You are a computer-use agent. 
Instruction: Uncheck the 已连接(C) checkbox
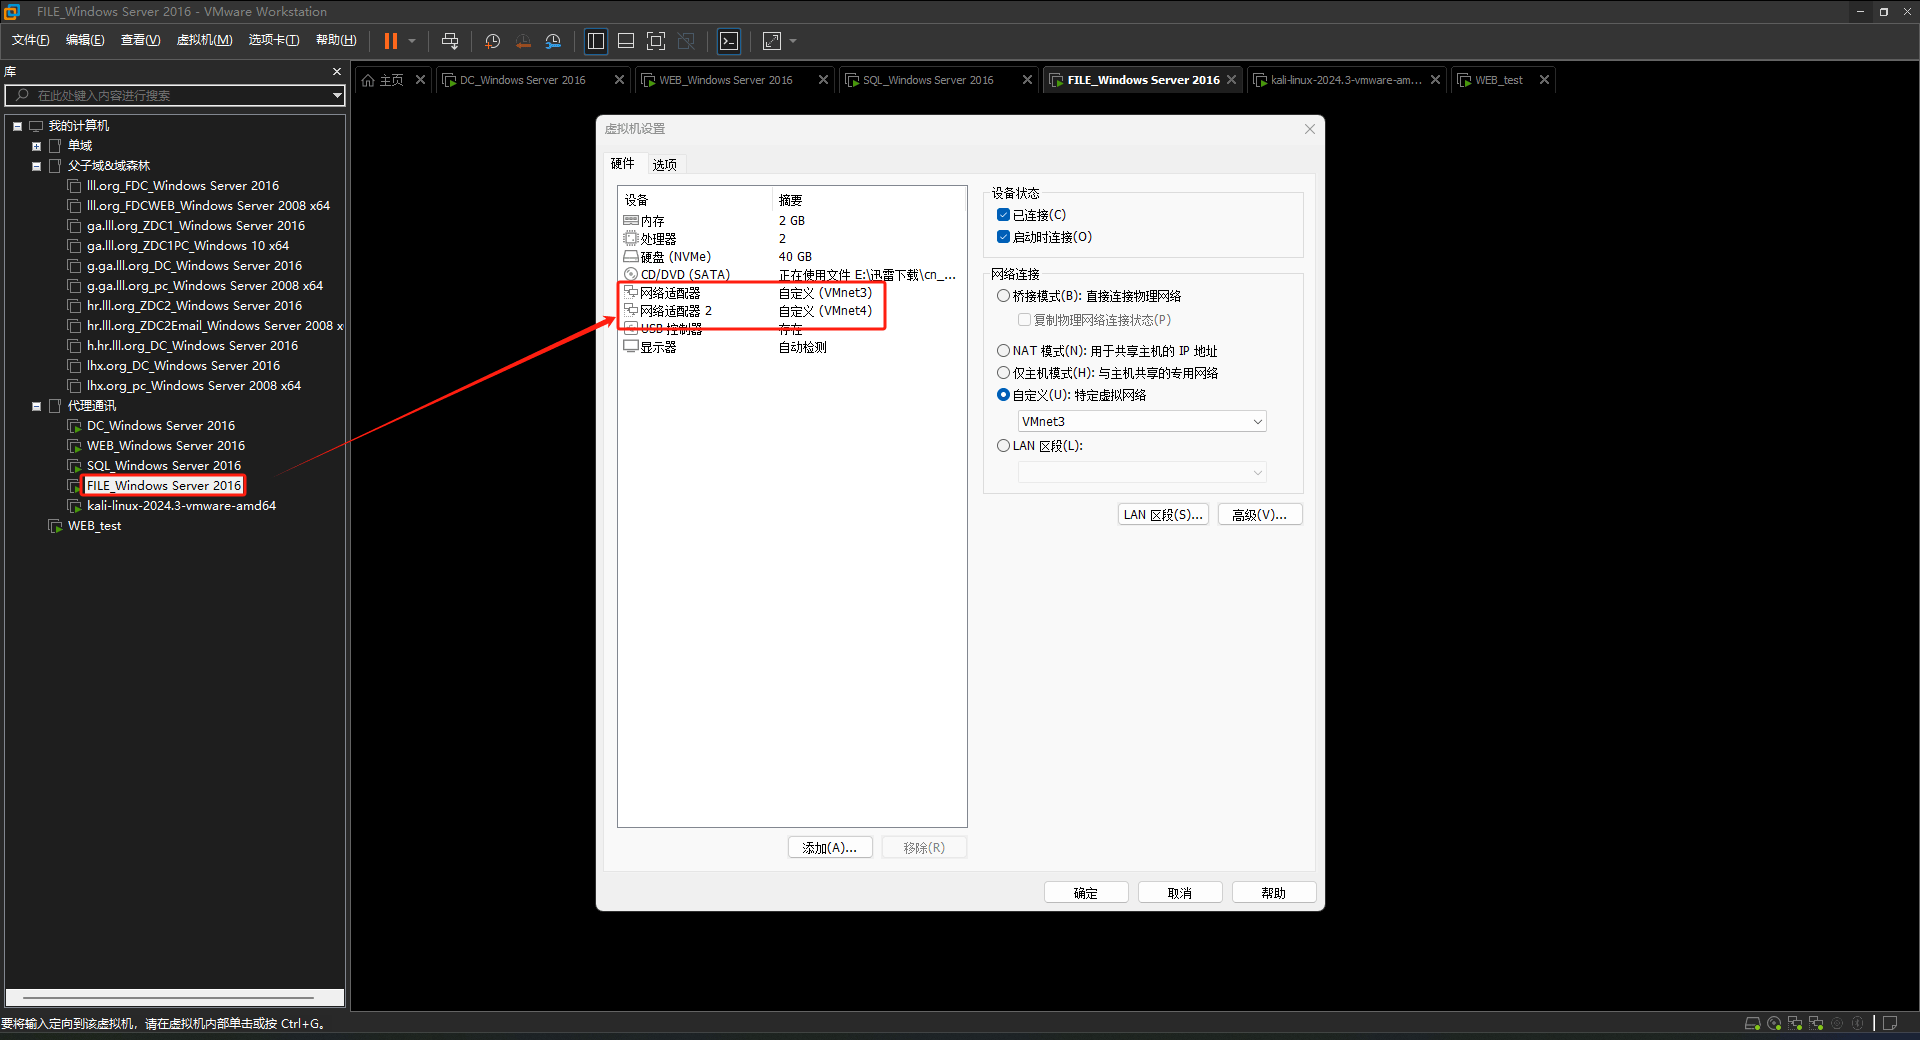[x=1003, y=215]
